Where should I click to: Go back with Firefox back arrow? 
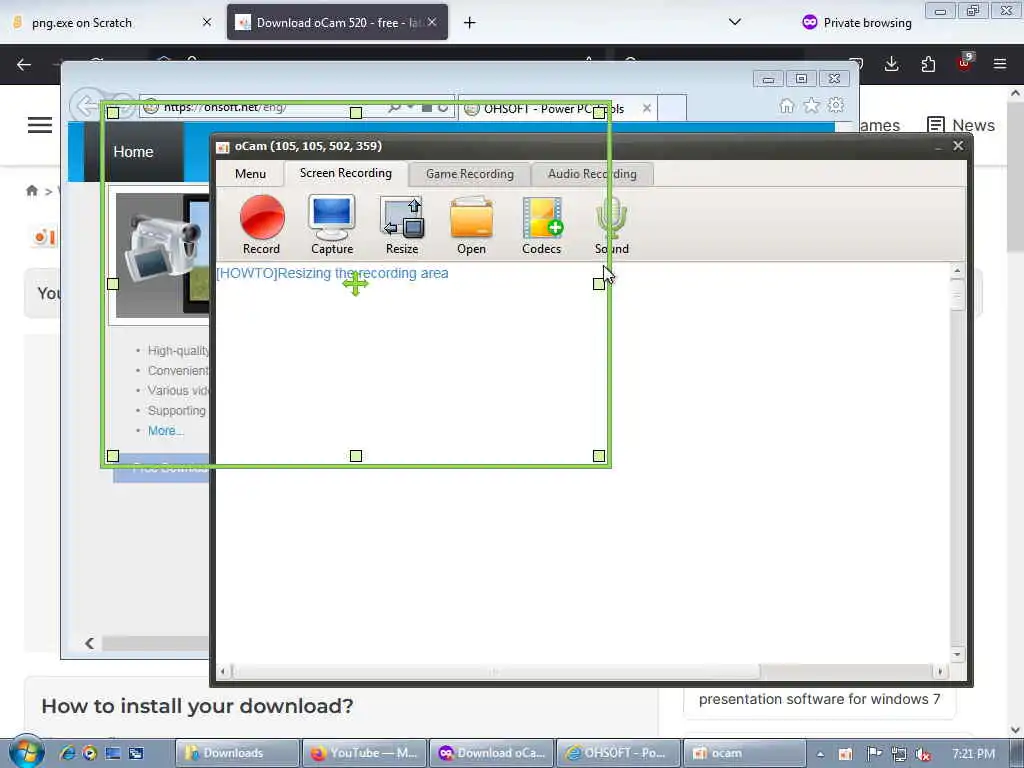click(x=24, y=64)
